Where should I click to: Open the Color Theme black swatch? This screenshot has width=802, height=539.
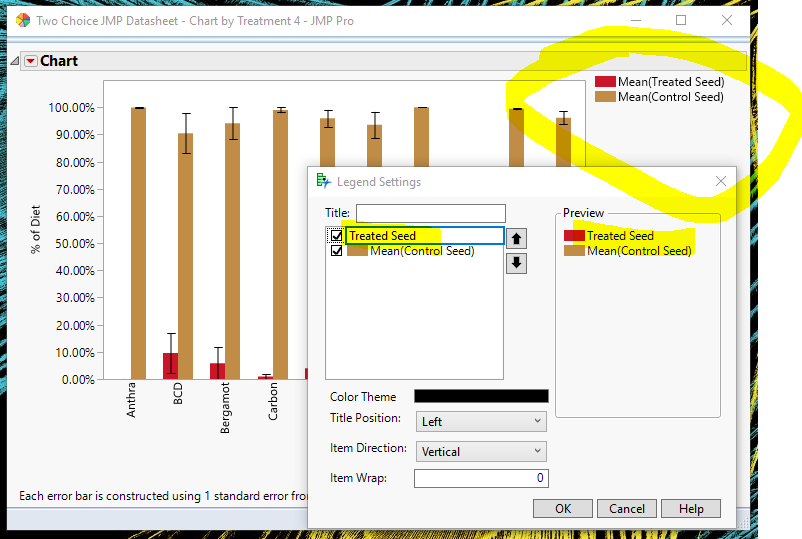pos(481,396)
